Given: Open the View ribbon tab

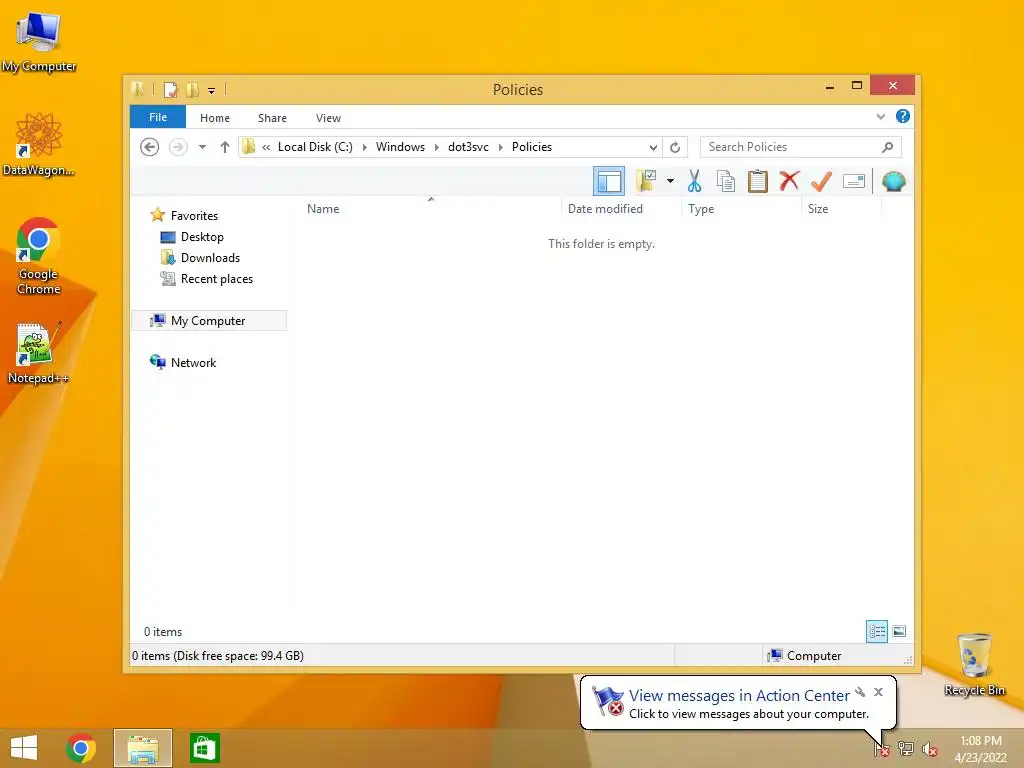Looking at the screenshot, I should (328, 118).
